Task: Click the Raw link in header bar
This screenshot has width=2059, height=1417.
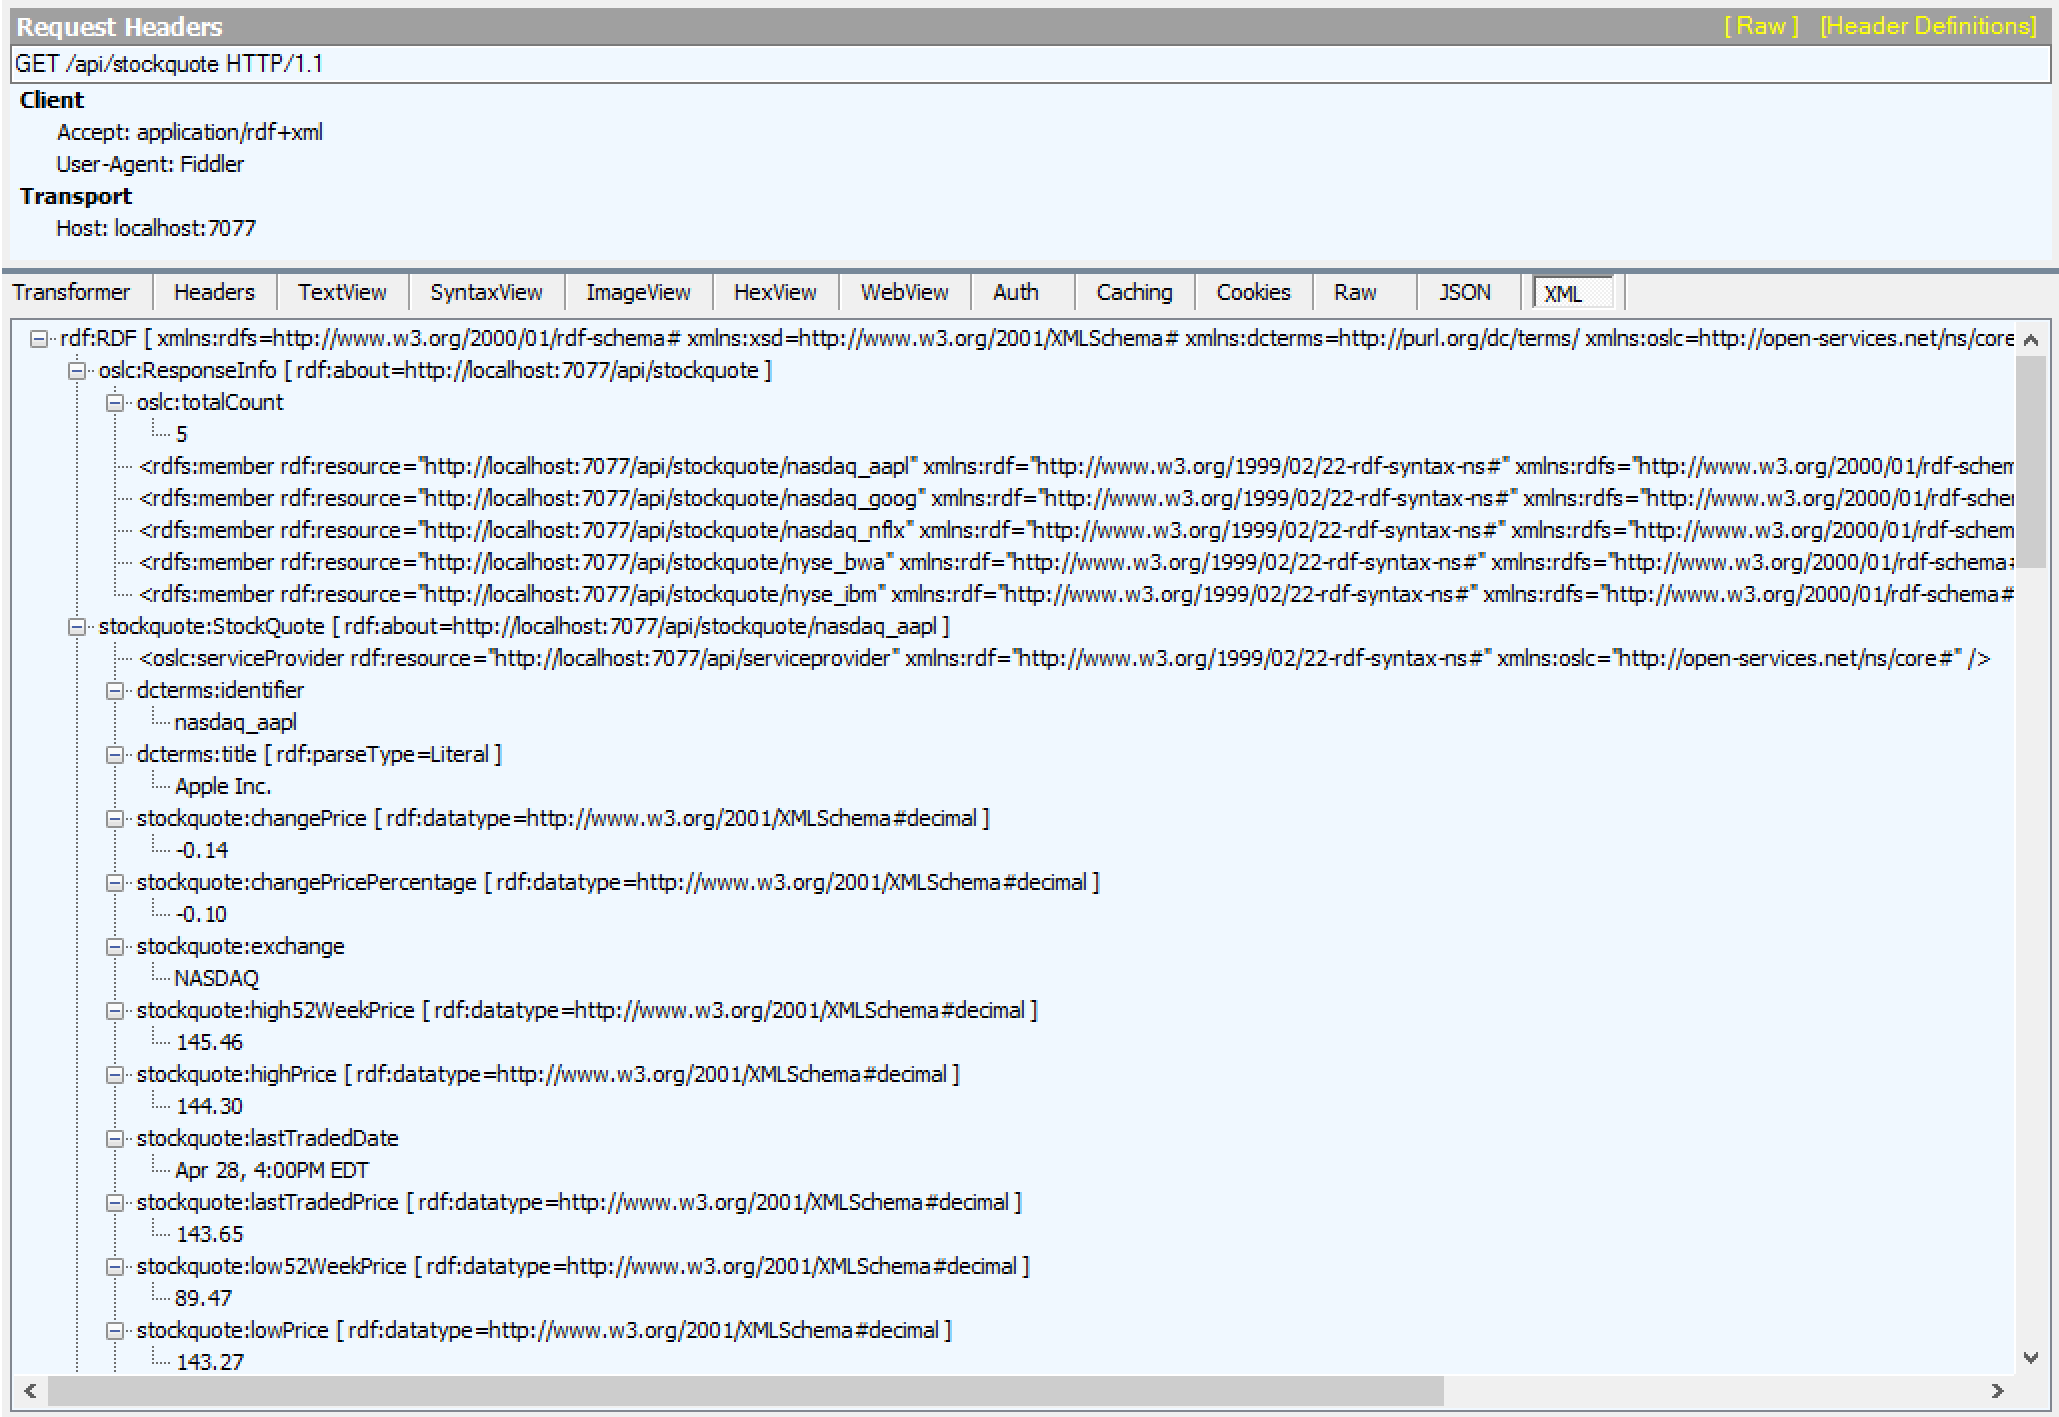Action: (x=1761, y=26)
